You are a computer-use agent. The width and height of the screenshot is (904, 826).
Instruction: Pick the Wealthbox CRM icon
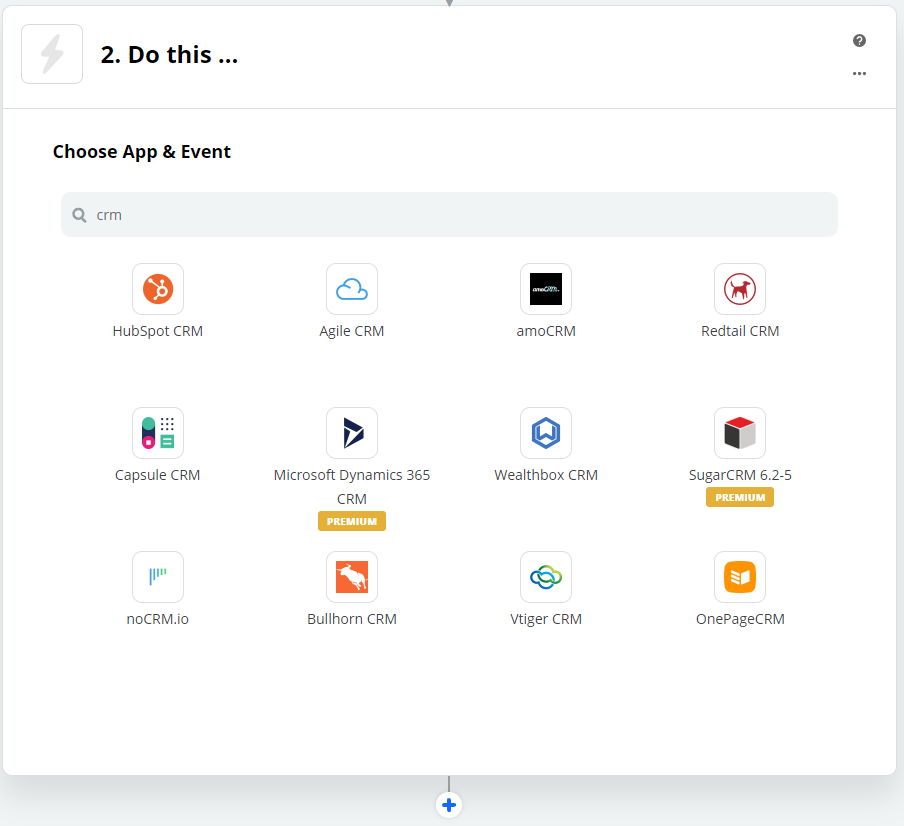click(545, 433)
